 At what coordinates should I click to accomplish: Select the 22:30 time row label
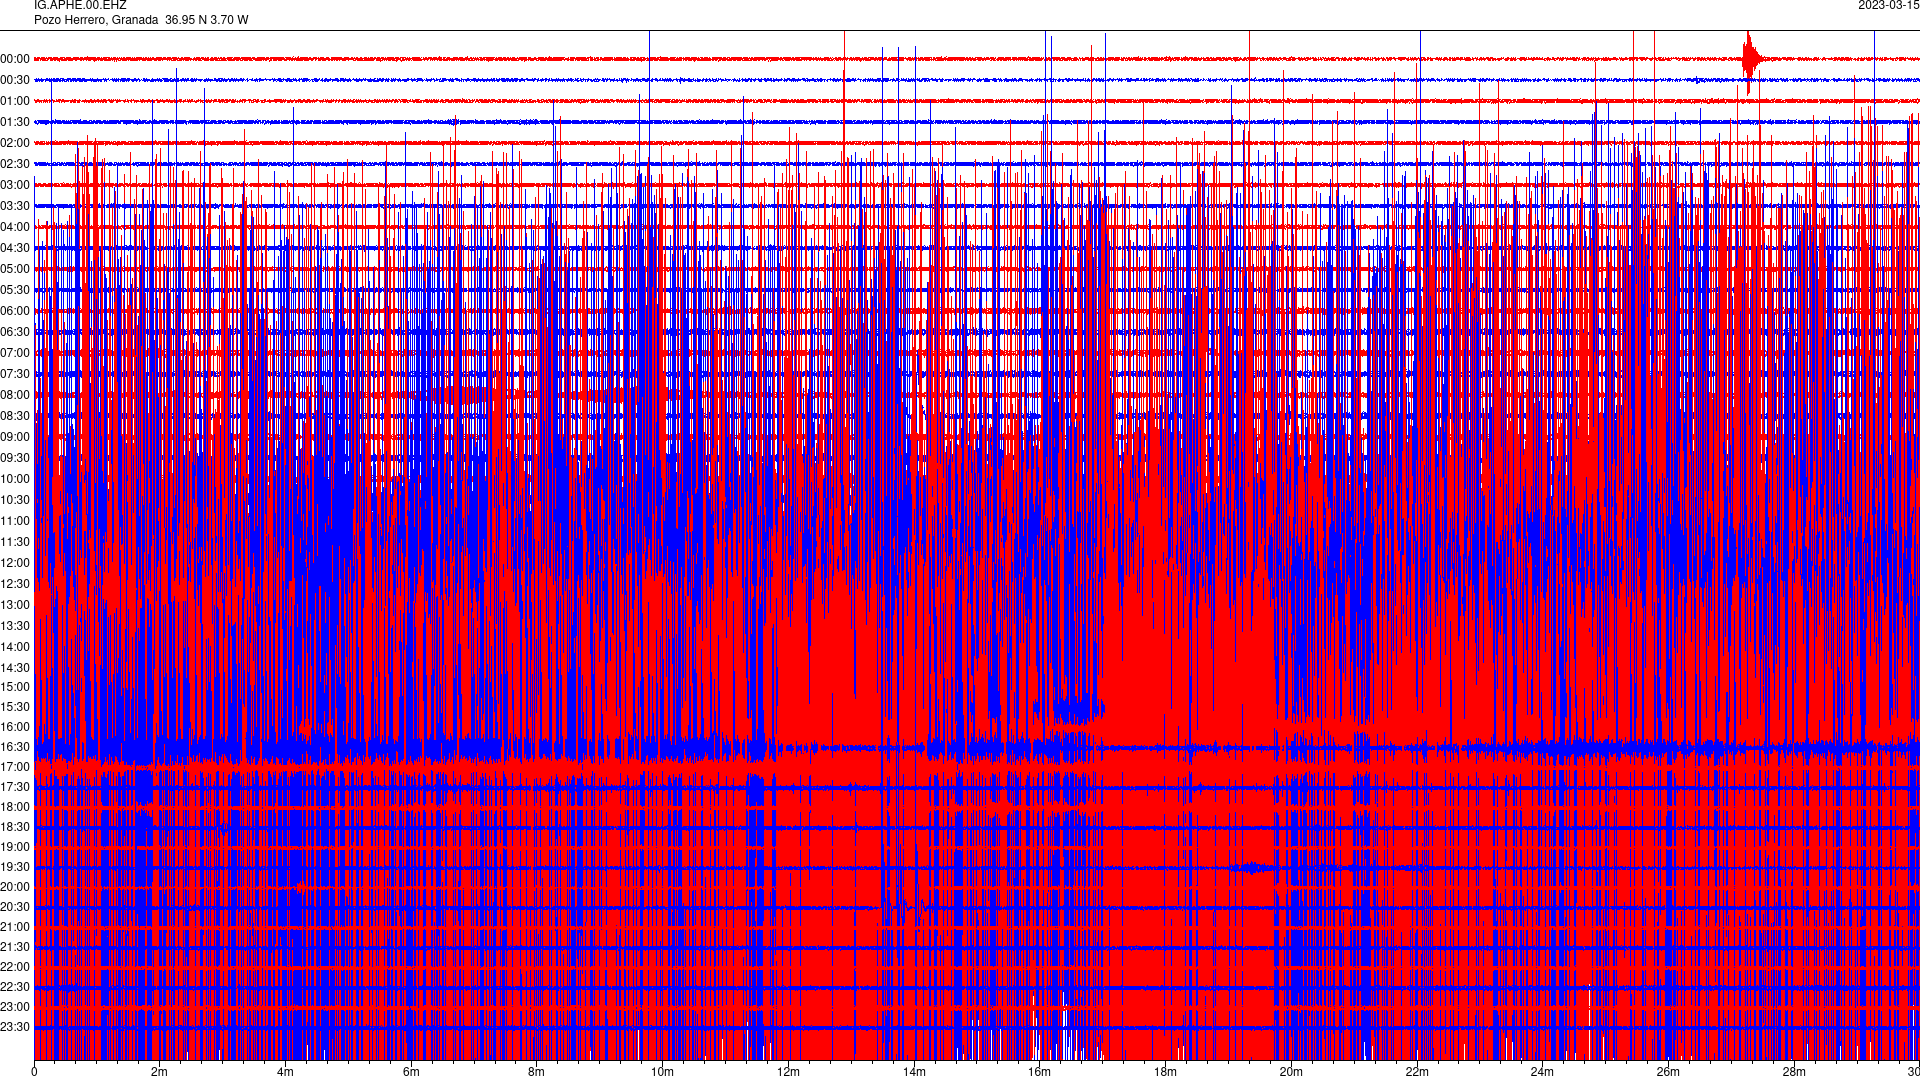click(15, 987)
